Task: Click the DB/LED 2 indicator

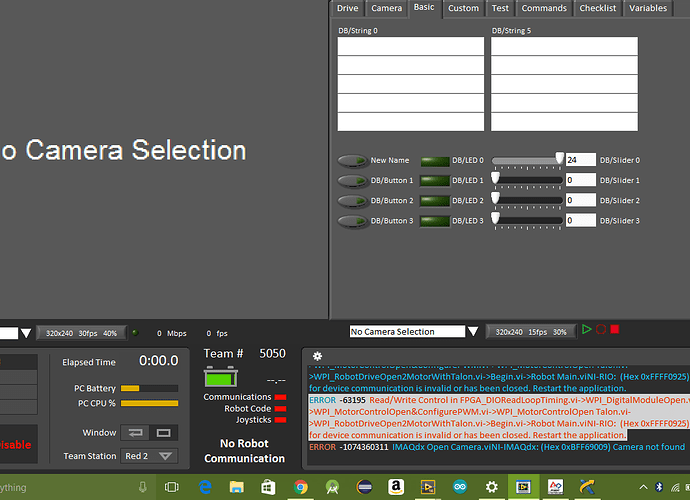Action: click(x=435, y=201)
